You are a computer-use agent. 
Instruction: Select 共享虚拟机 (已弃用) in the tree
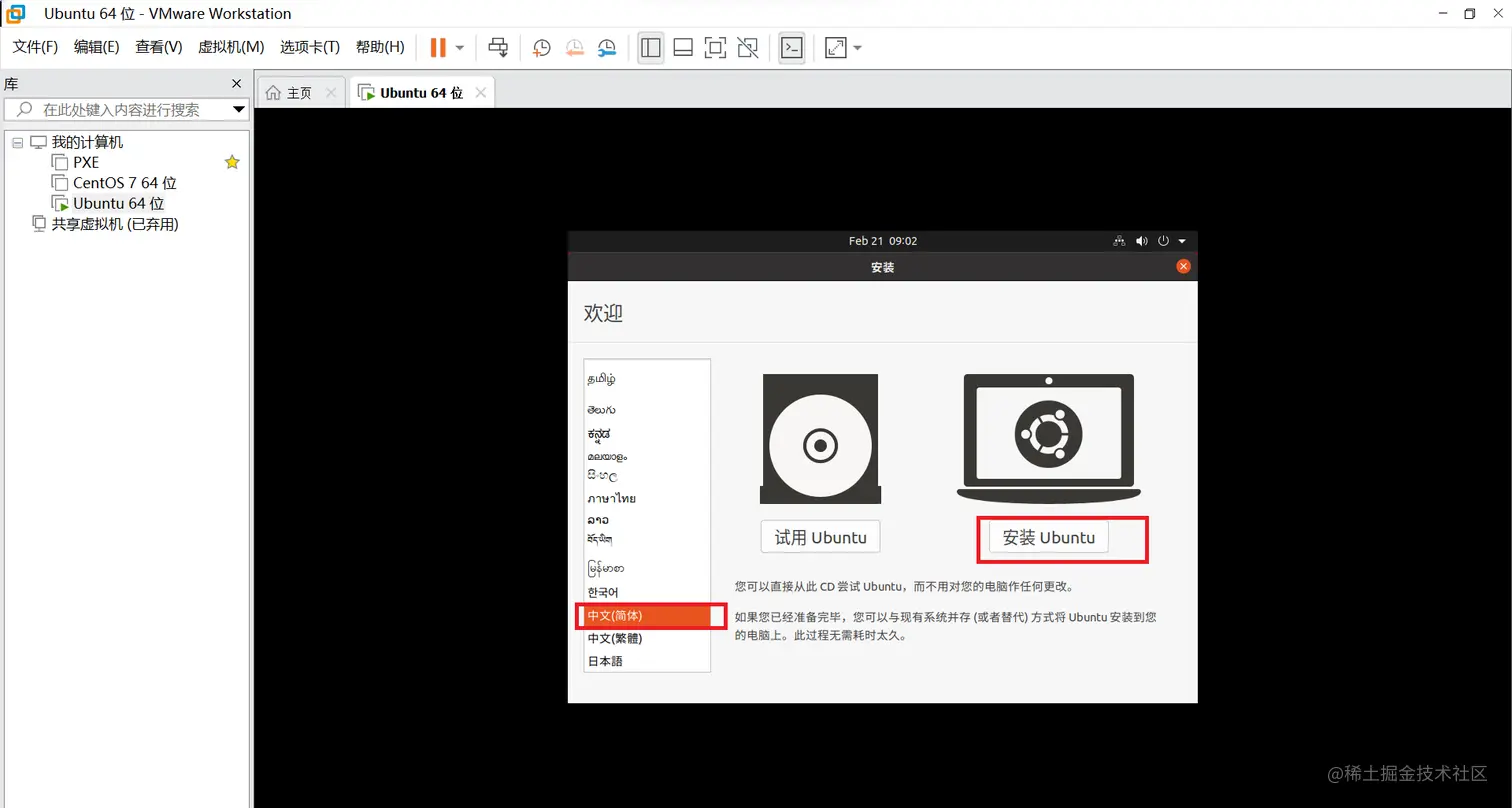[115, 224]
